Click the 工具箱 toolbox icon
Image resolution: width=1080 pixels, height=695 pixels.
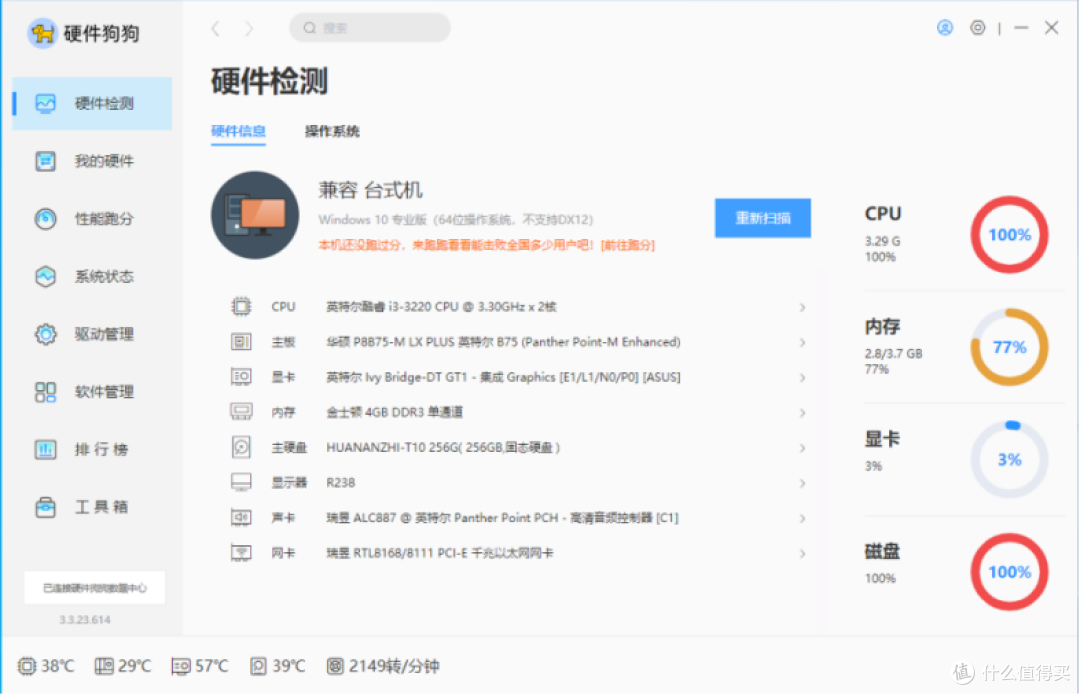point(45,508)
